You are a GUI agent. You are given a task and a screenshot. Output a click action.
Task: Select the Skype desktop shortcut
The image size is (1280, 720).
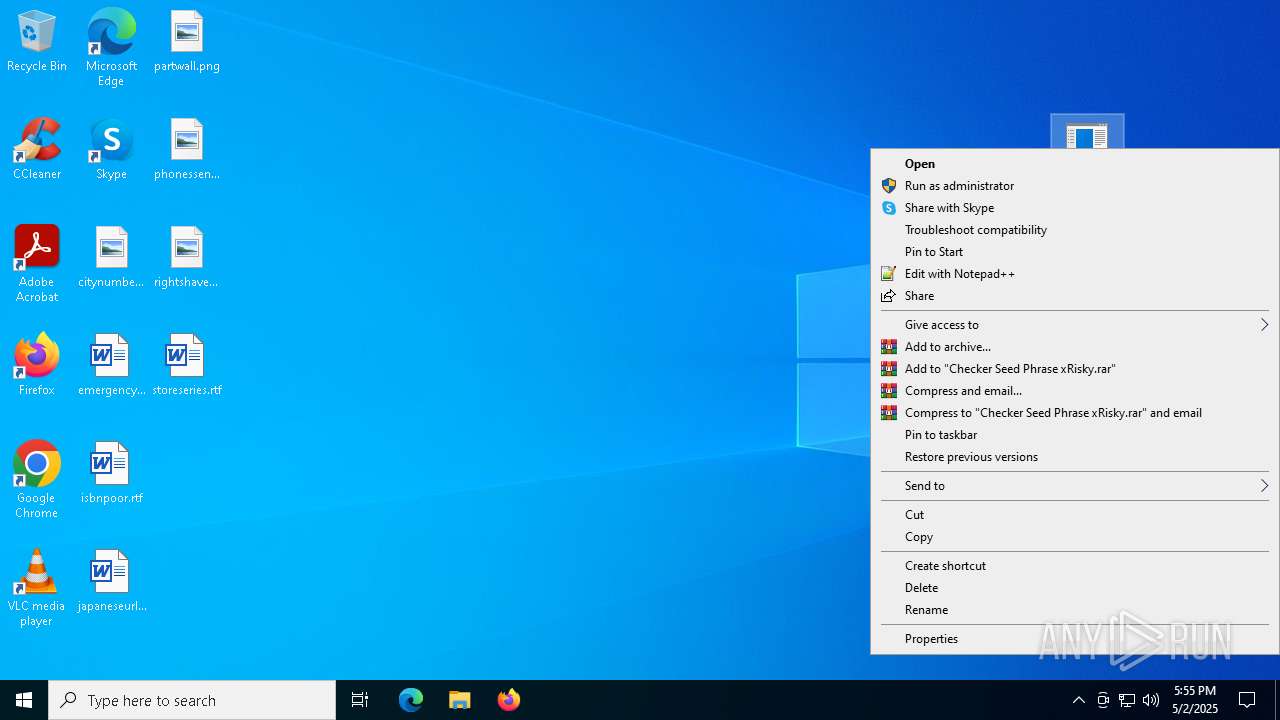111,150
